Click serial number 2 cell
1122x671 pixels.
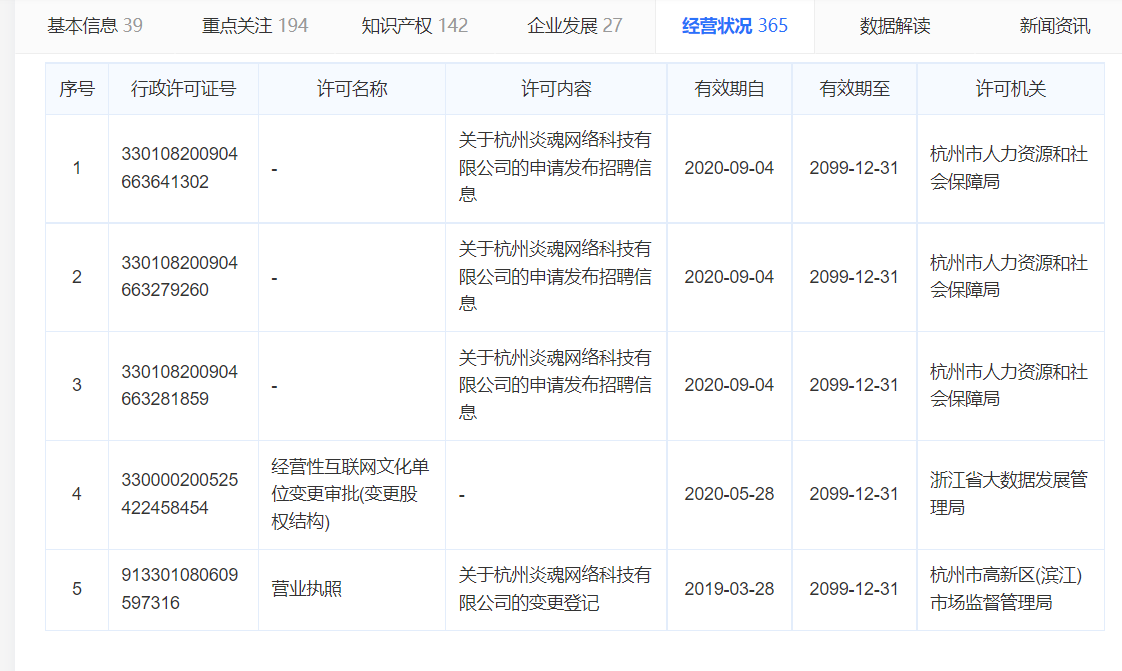77,277
